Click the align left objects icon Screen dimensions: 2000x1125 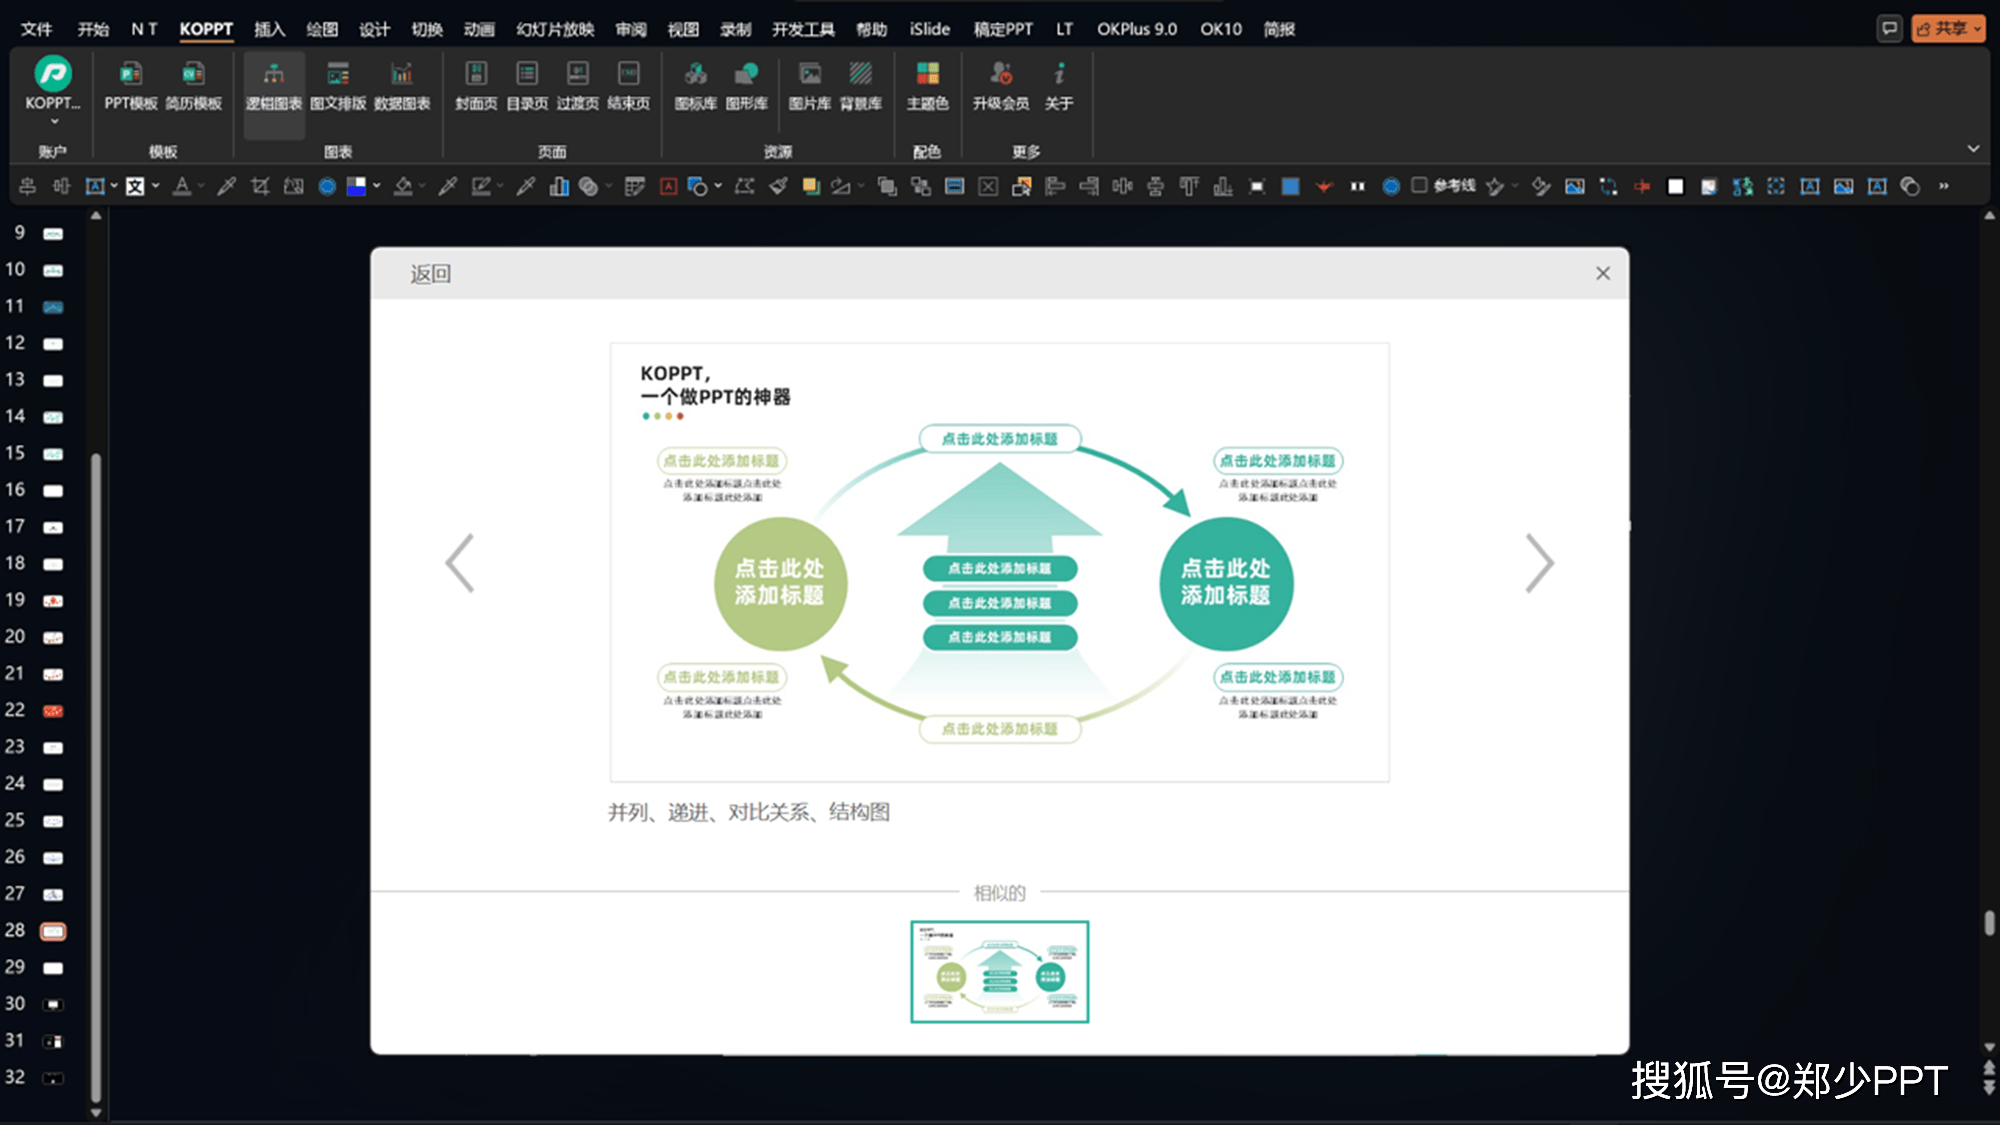[x=1055, y=186]
